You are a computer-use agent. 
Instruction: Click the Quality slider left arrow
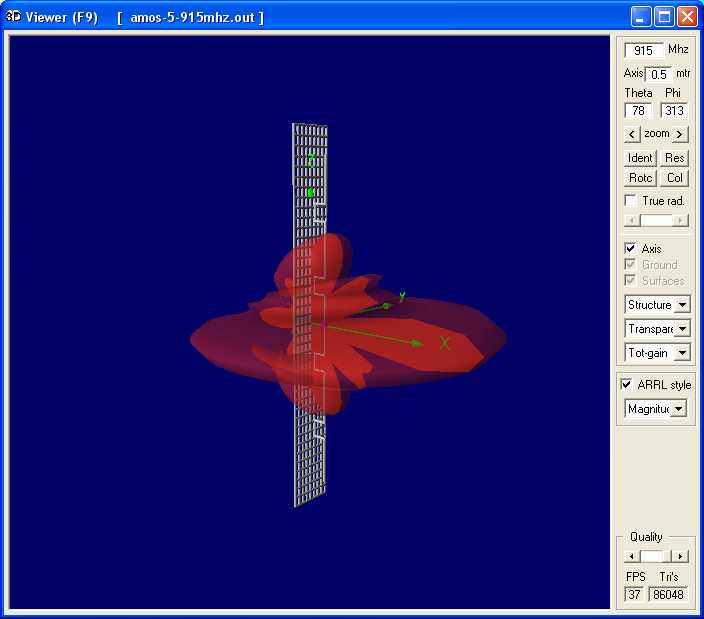[631, 556]
